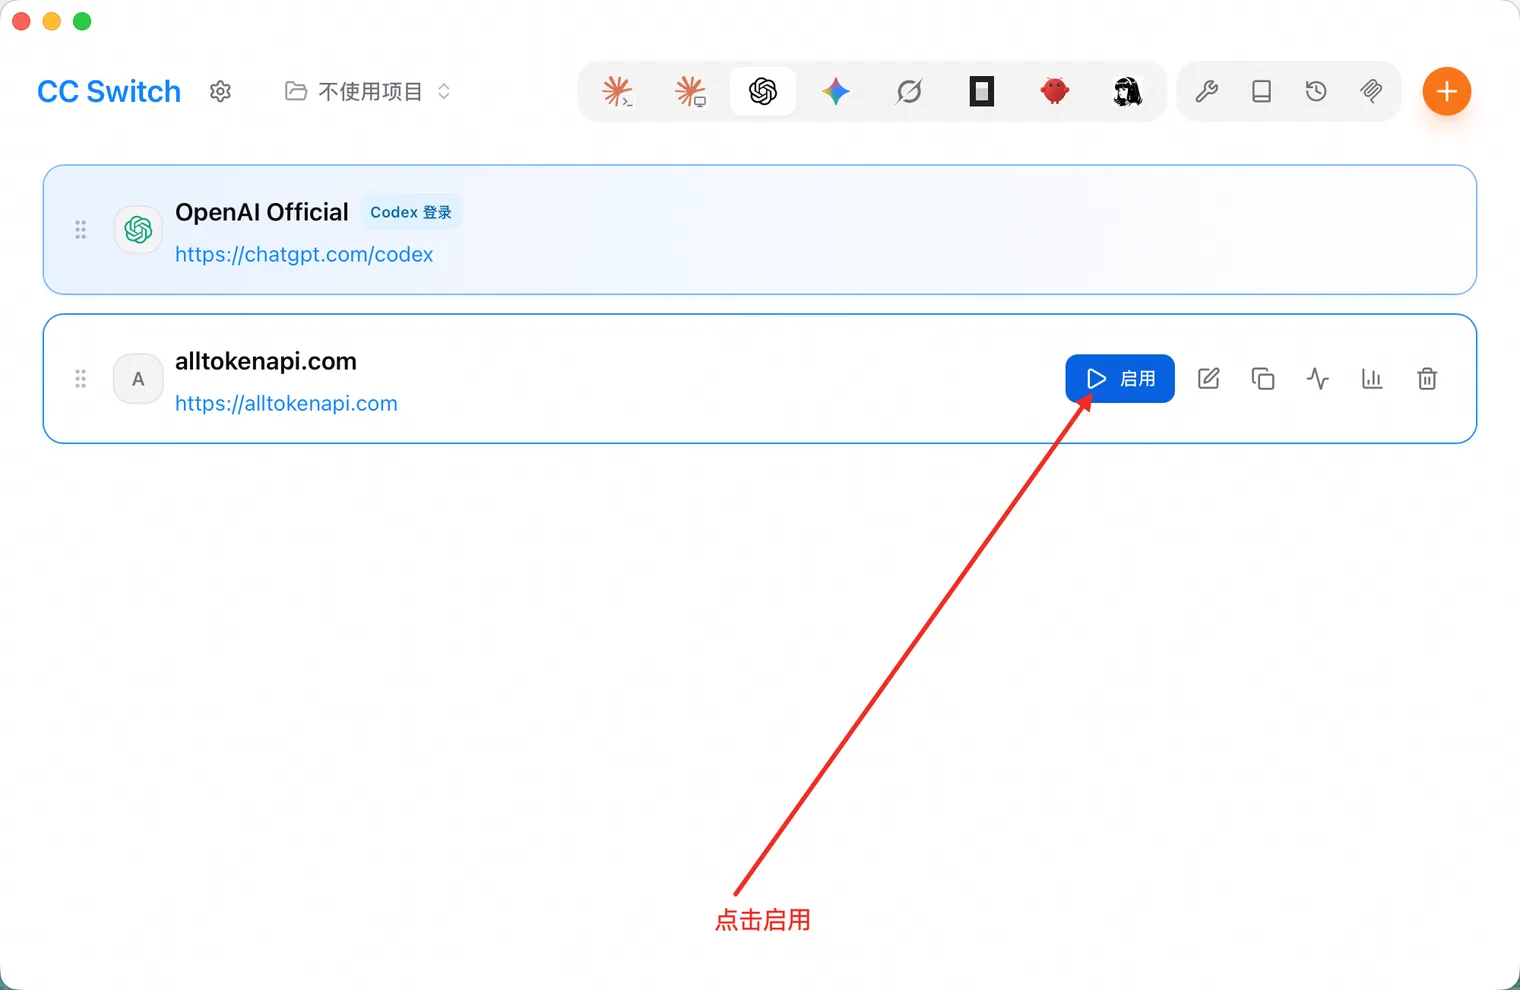Viewport: 1520px width, 990px height.
Task: Click the drag handle on alltokenapi.com row
Action: [81, 379]
